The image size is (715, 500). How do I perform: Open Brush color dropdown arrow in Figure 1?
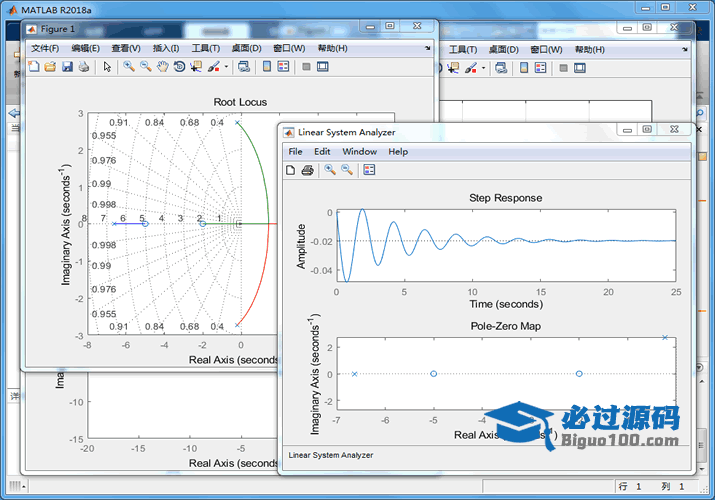(226, 67)
